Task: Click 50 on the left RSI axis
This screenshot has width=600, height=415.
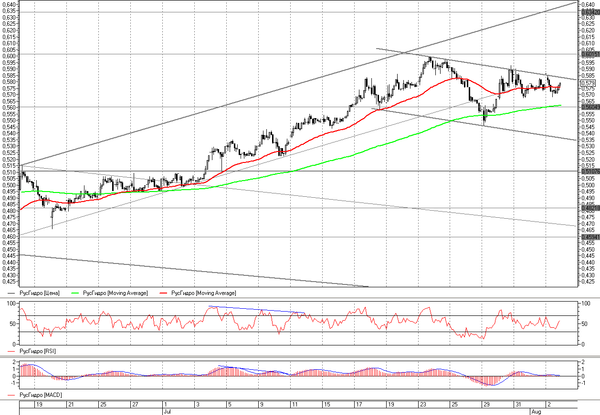Action: pos(13,324)
